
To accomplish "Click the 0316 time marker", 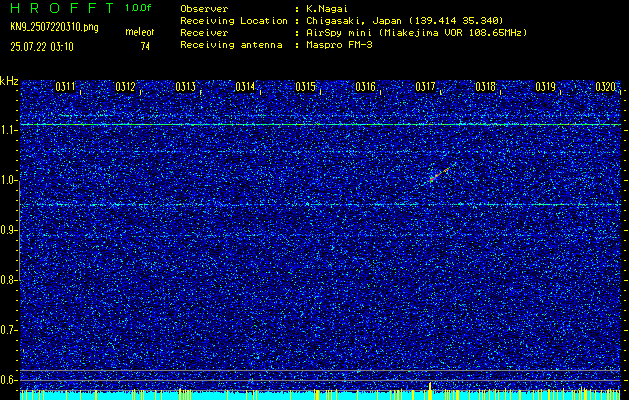I will [x=365, y=87].
